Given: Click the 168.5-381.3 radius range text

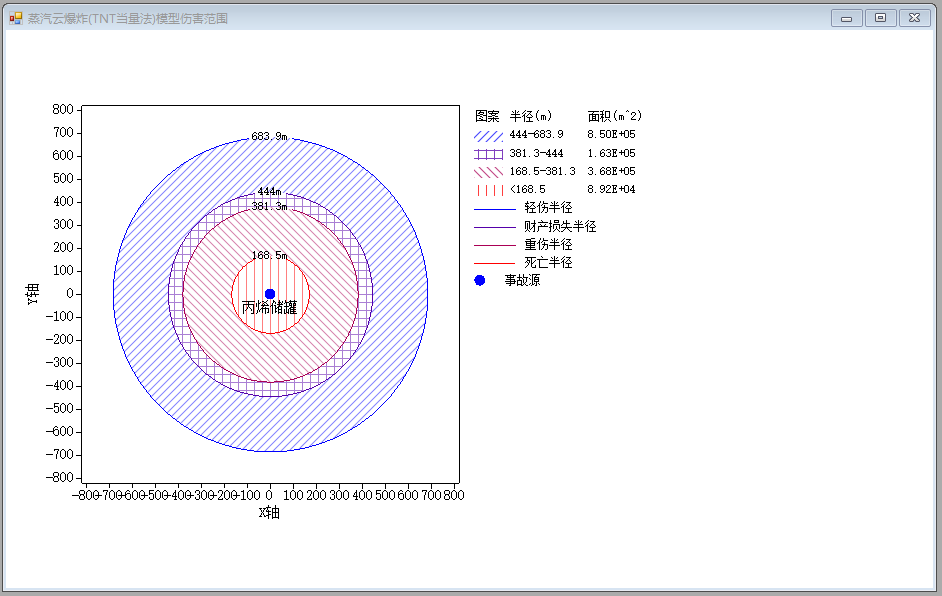Looking at the screenshot, I should (542, 171).
